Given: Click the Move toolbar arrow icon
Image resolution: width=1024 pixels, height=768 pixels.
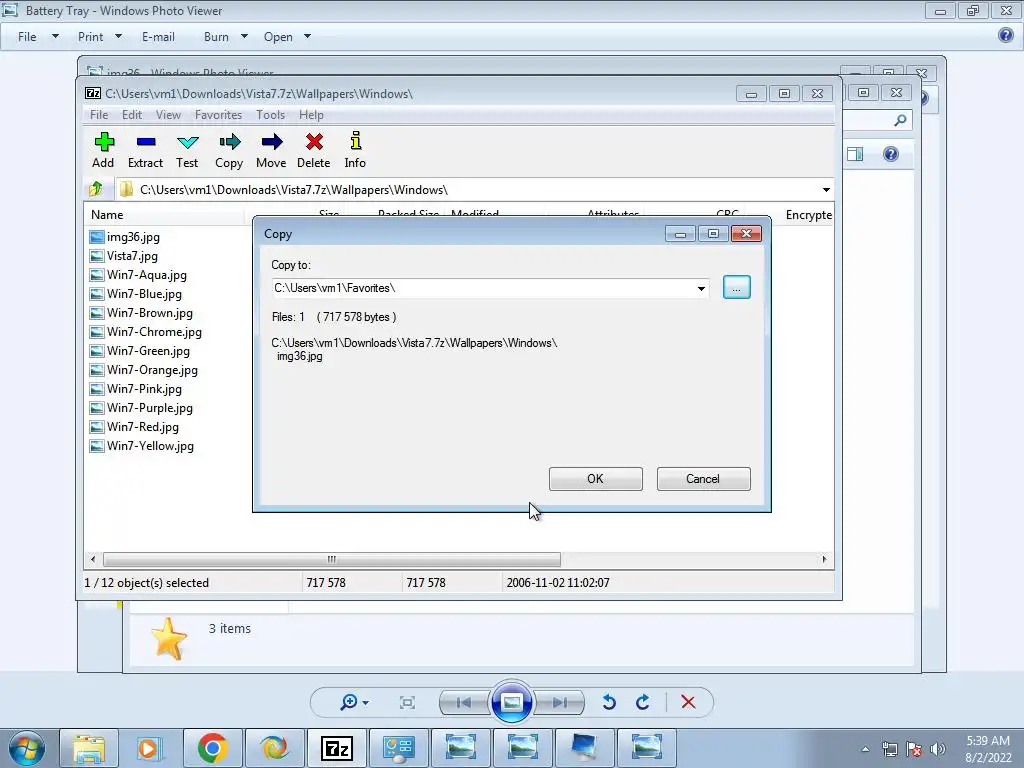Looking at the screenshot, I should point(272,142).
